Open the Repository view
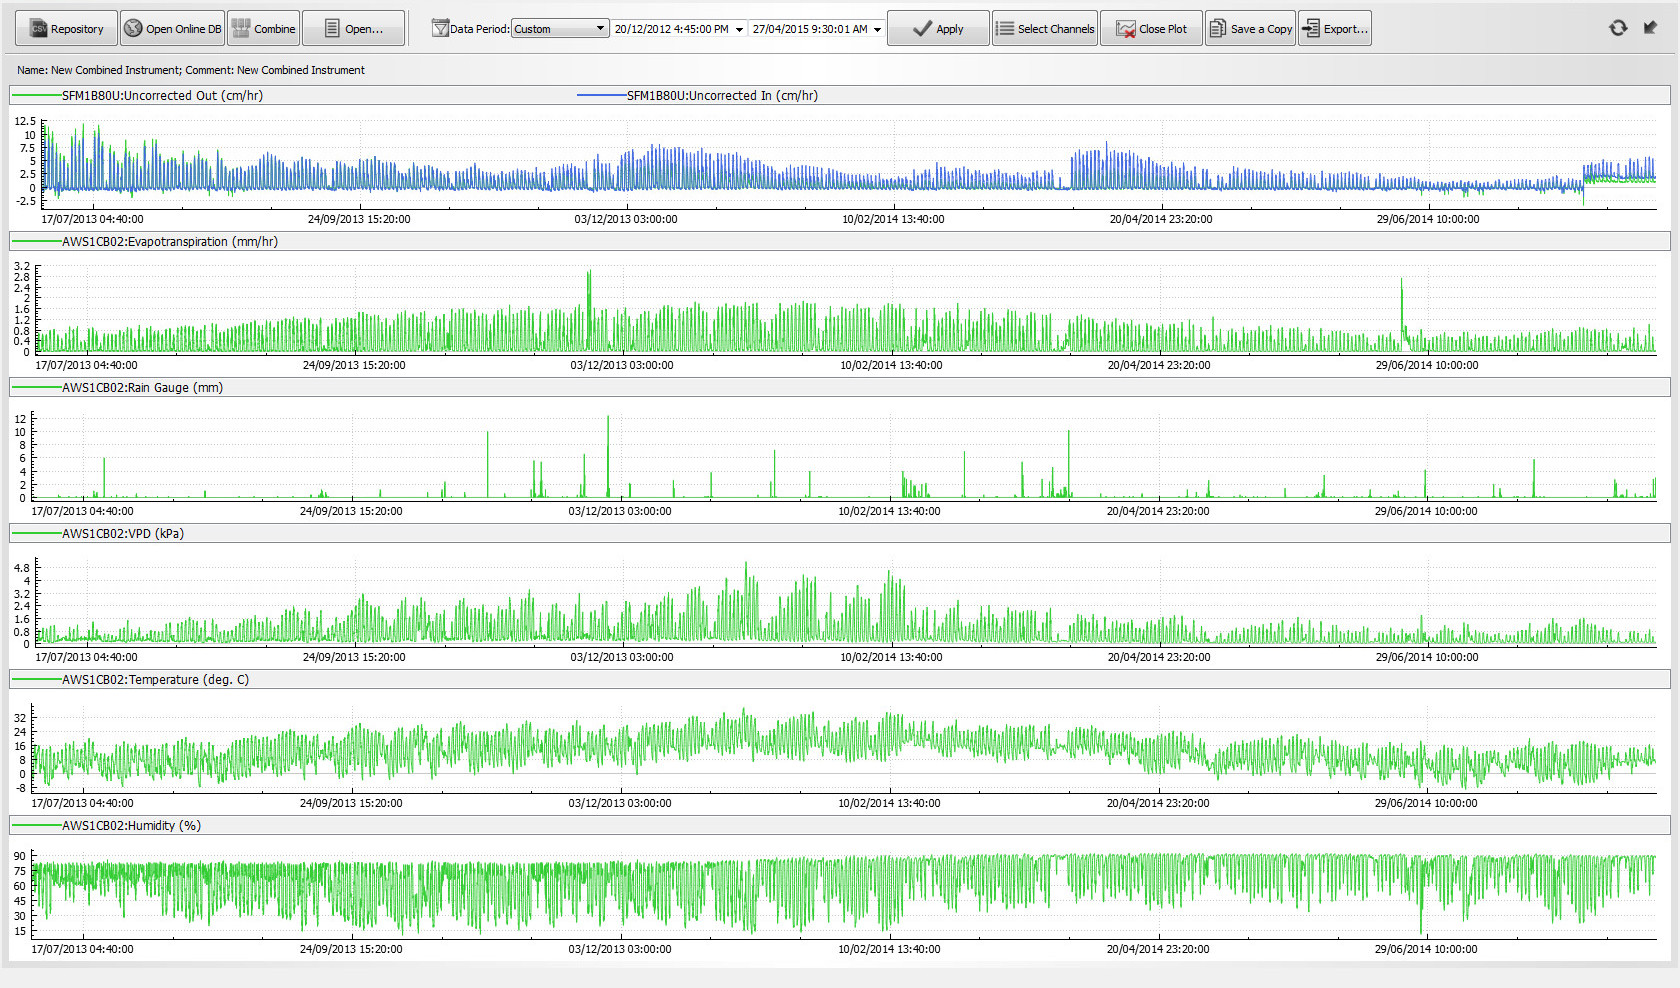The height and width of the screenshot is (988, 1680). point(66,29)
